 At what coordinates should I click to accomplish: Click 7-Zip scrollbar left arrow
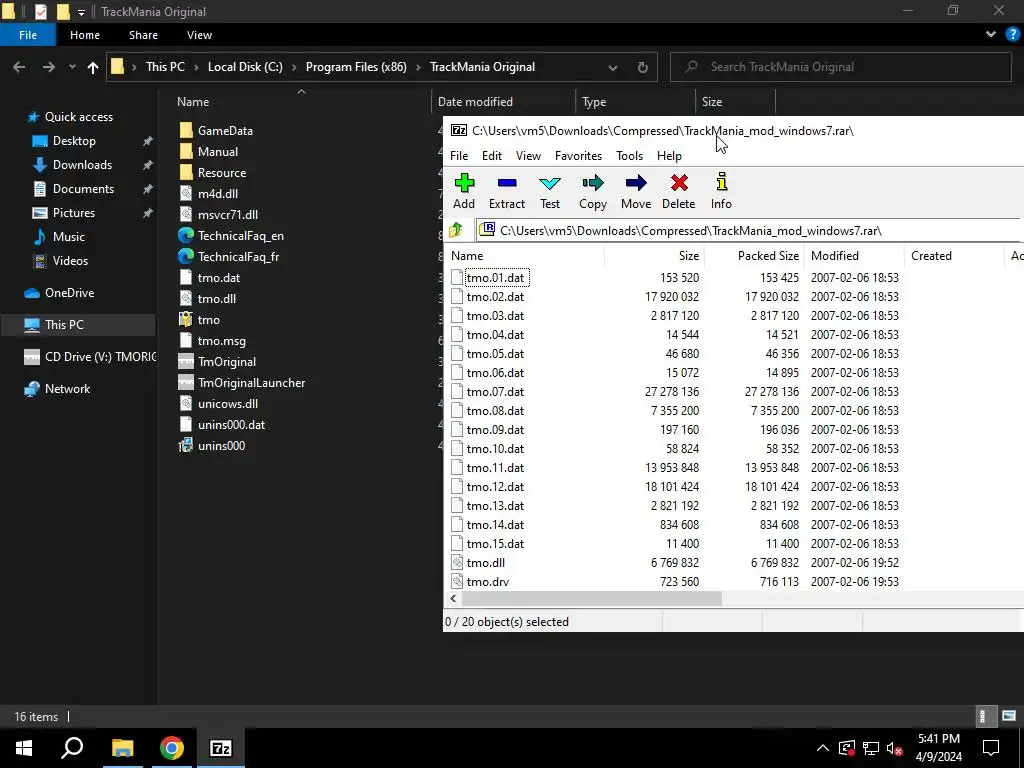(453, 598)
